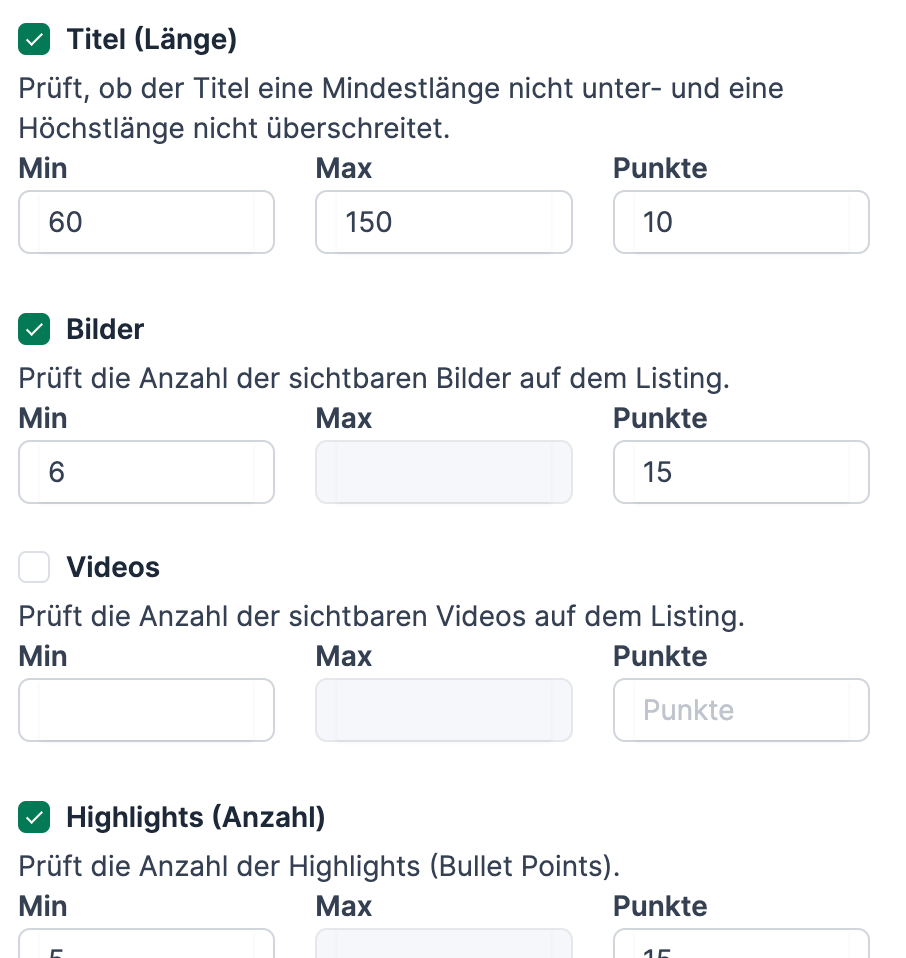Edit the Bilder Punkte field showing 15
906x958 pixels.
[740, 472]
